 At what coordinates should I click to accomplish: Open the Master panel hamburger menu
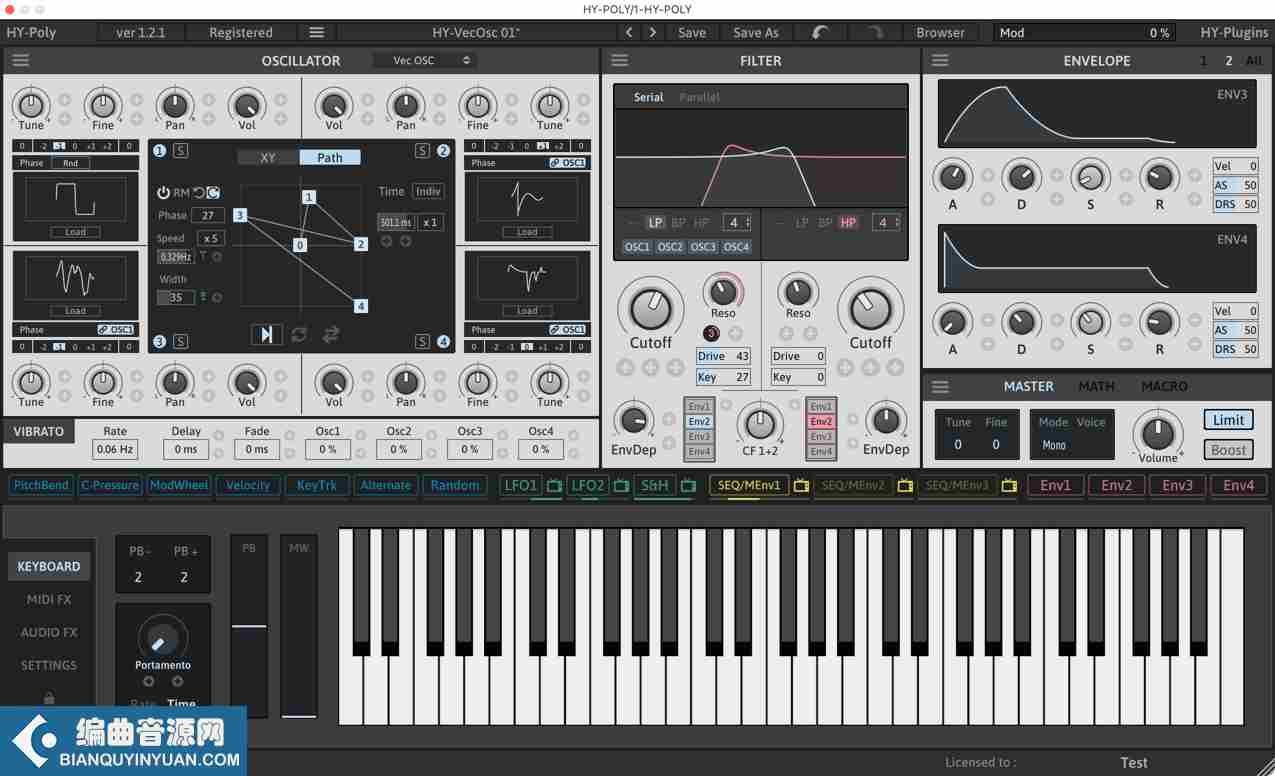click(940, 387)
